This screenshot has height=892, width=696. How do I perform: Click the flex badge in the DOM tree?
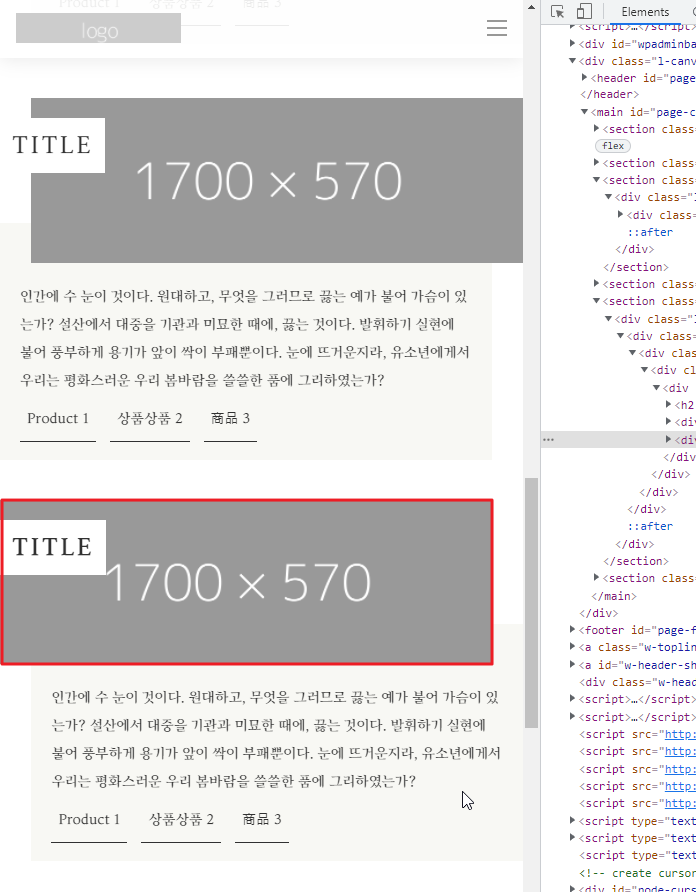click(613, 146)
